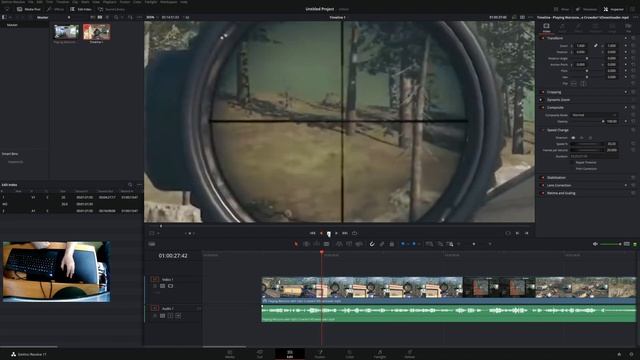The width and height of the screenshot is (640, 360).
Task: Select the Timeline 1 thumbnail in media pool
Action: pyautogui.click(x=97, y=32)
